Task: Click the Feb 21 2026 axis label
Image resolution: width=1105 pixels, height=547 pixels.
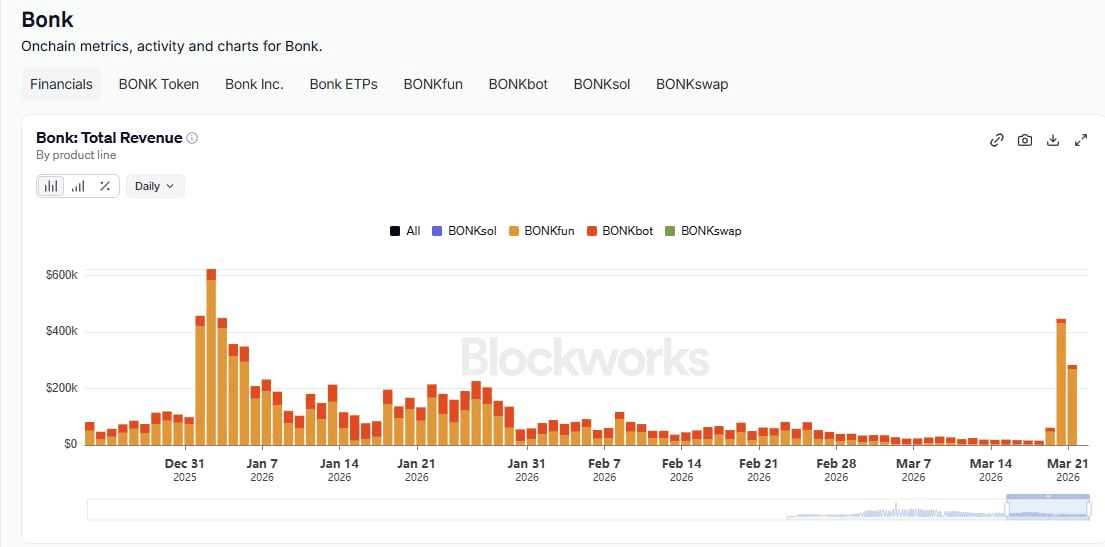Action: [759, 469]
